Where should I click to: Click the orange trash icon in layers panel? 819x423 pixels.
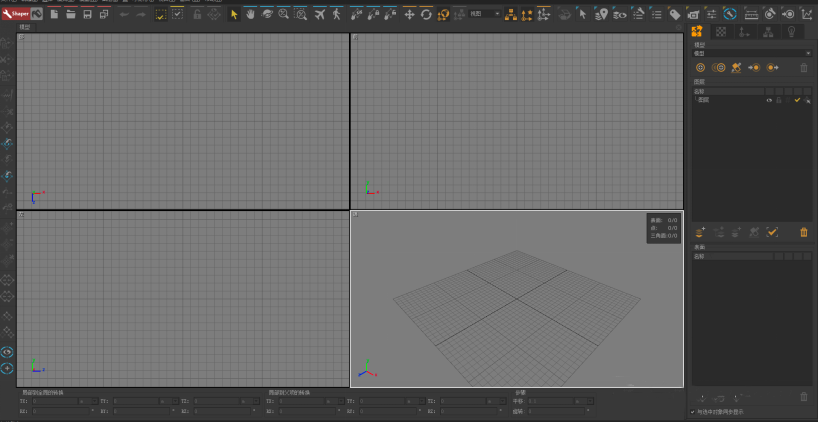[804, 232]
